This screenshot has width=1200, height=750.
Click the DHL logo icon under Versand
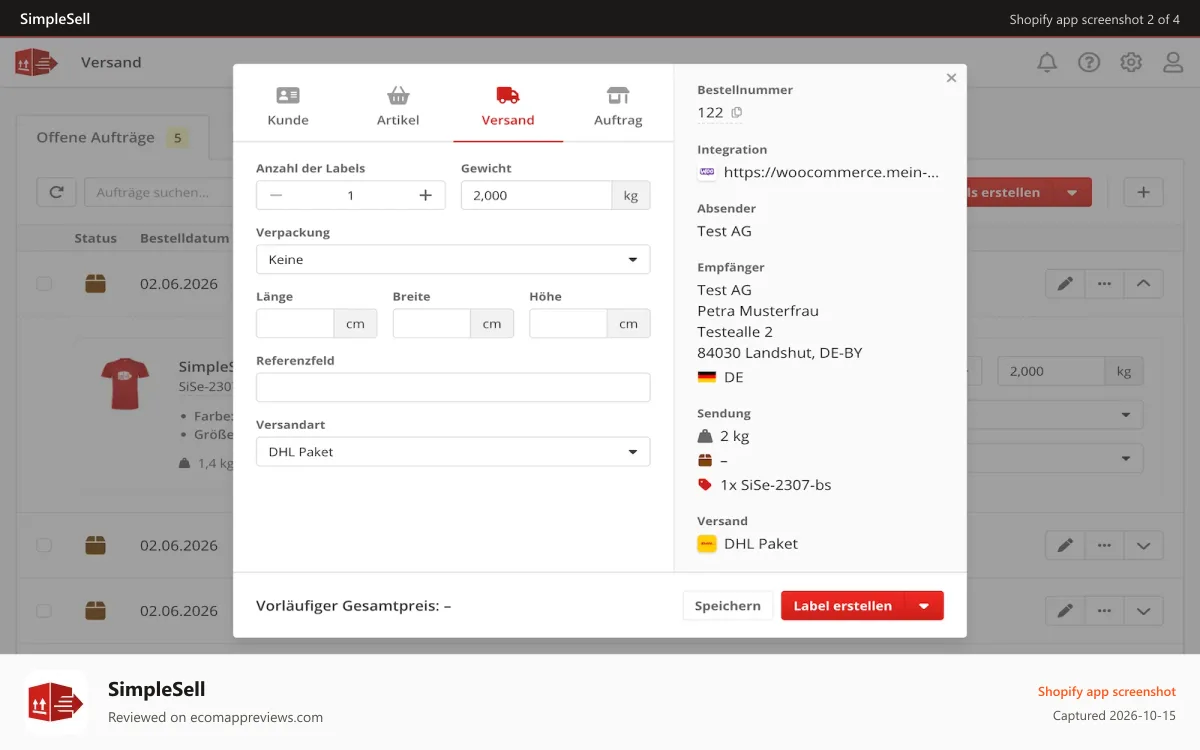point(707,544)
